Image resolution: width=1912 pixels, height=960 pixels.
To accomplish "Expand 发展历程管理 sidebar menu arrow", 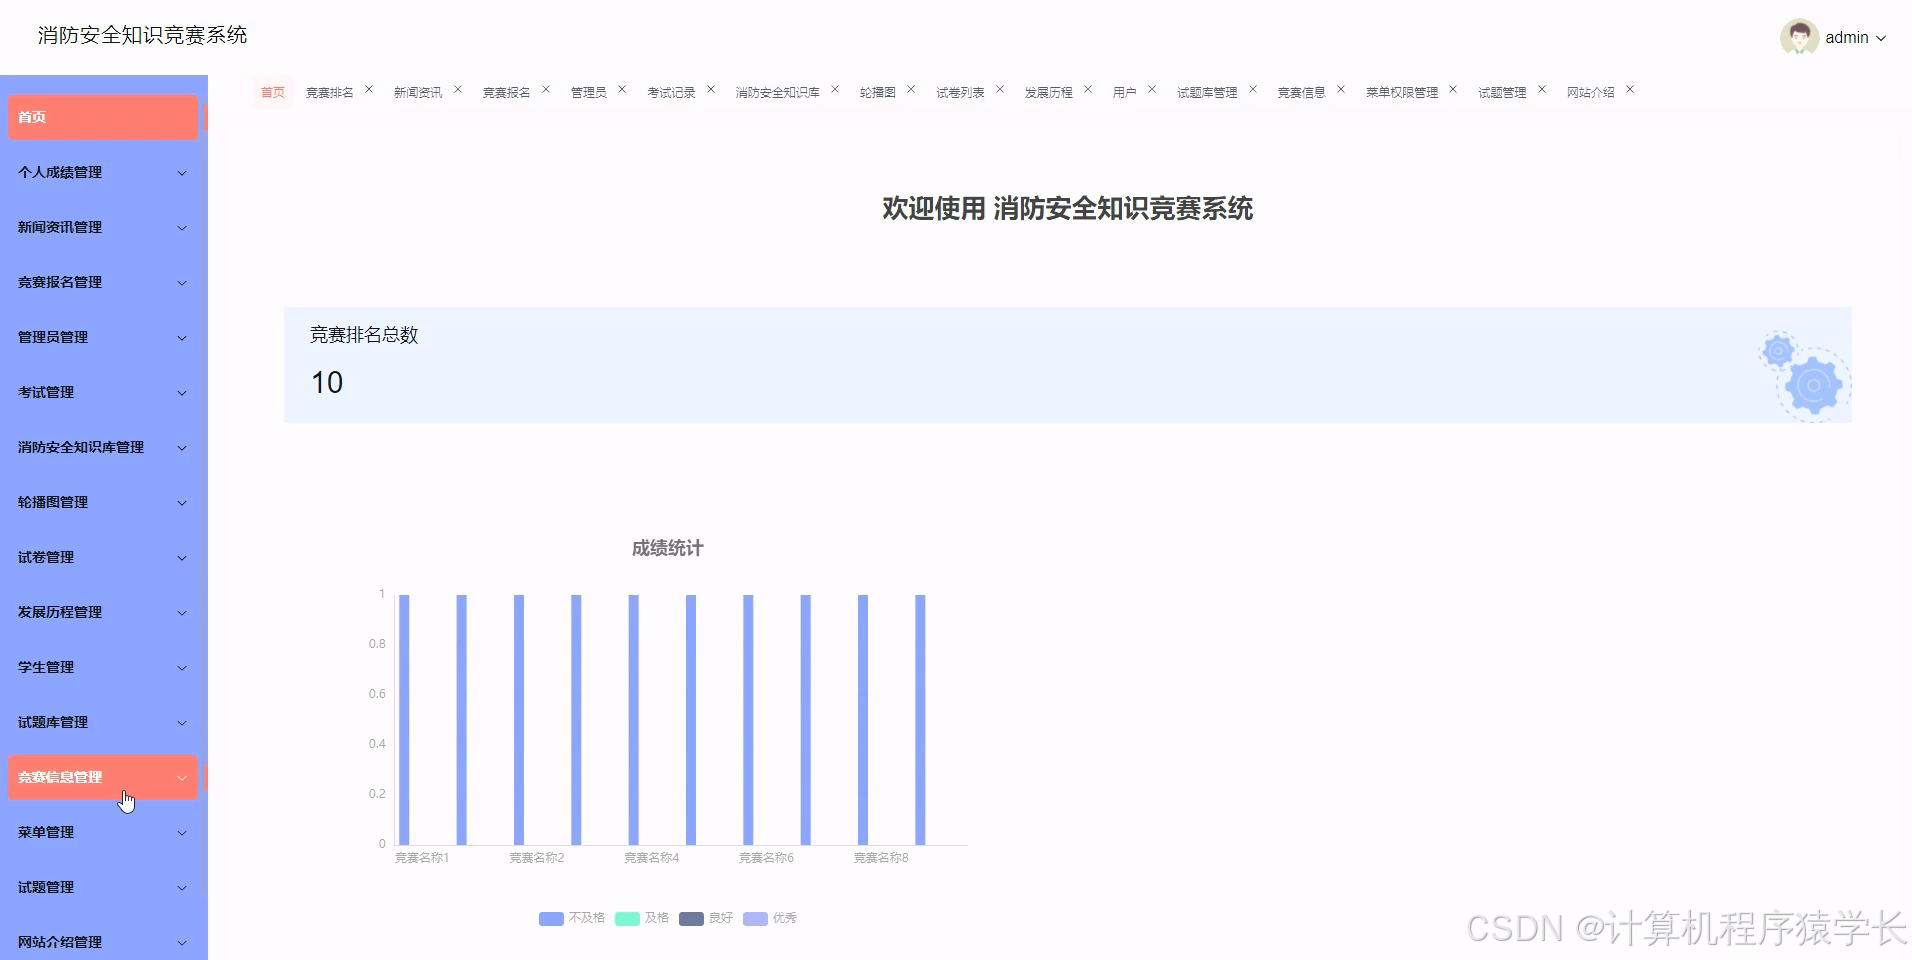I will (182, 613).
